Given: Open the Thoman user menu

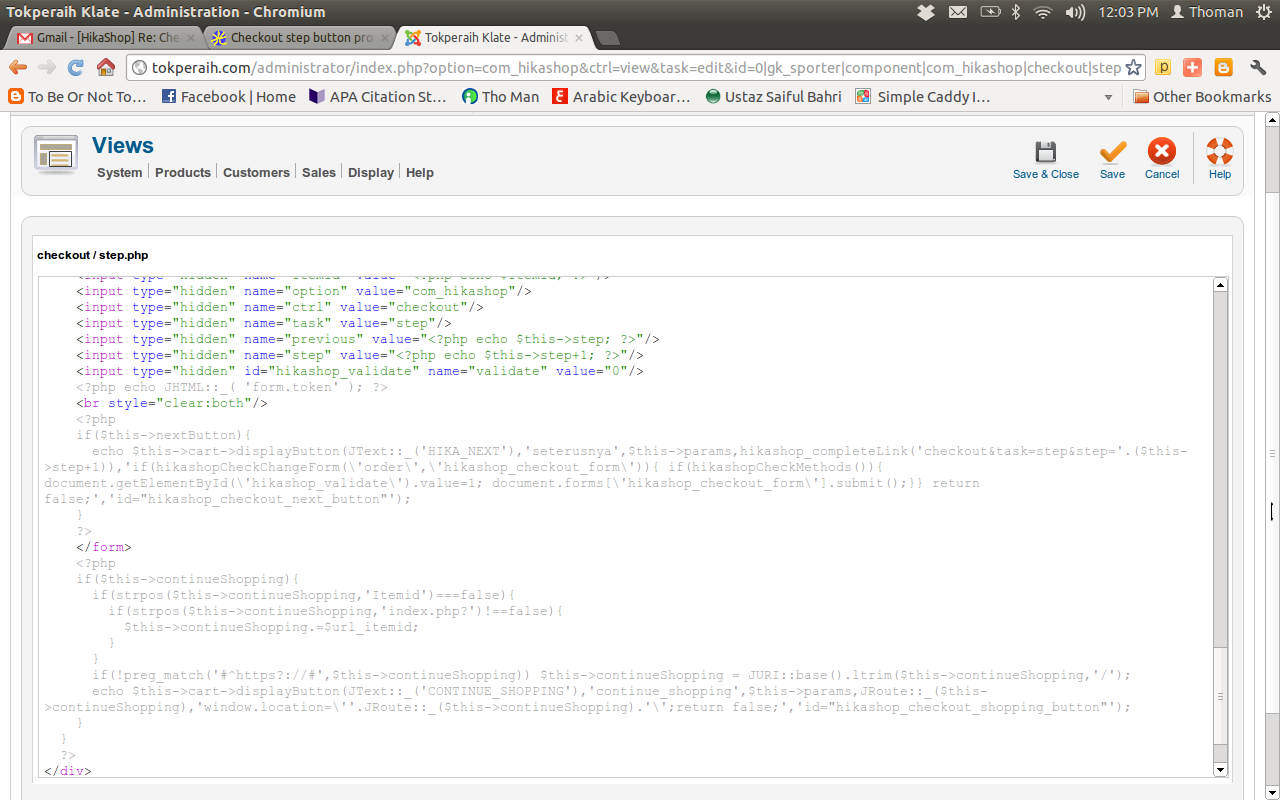Looking at the screenshot, I should coord(1207,12).
